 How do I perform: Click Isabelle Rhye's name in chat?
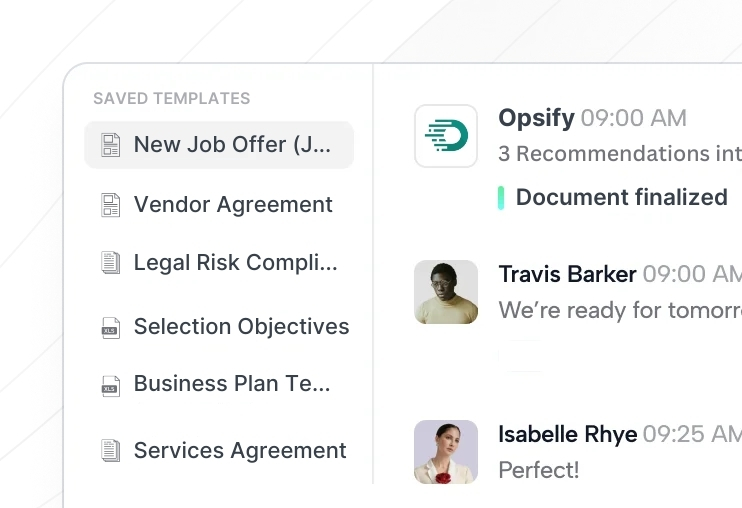567,434
